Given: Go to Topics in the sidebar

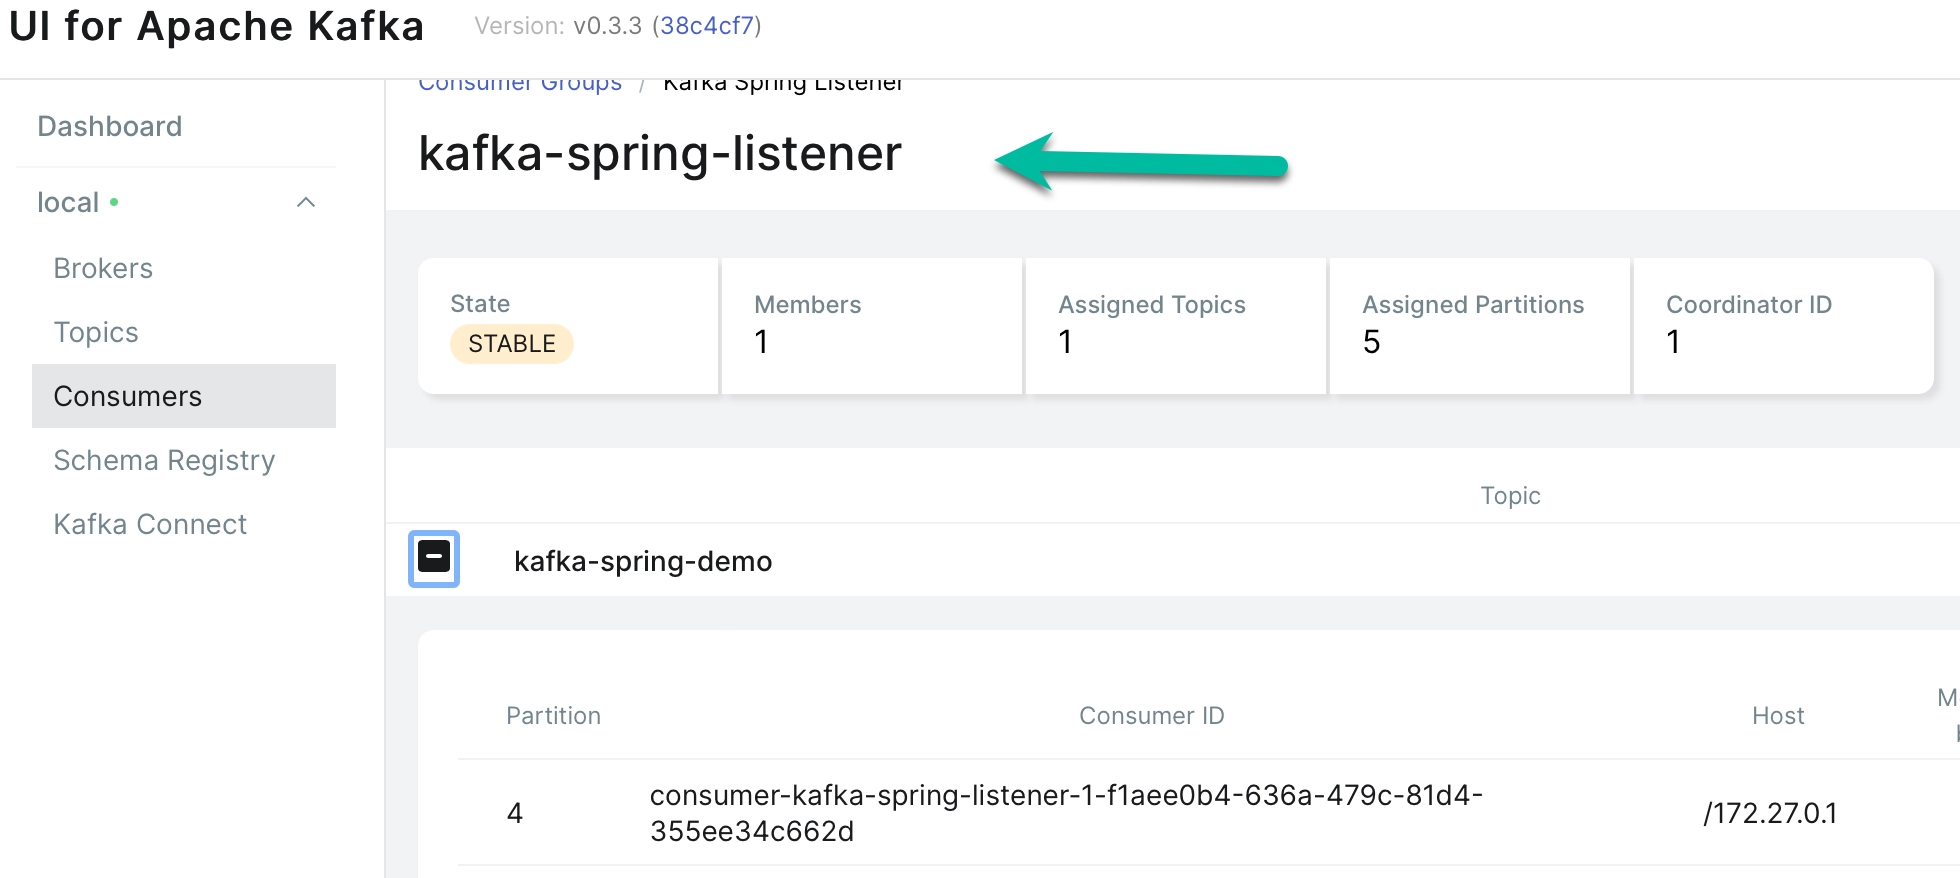Looking at the screenshot, I should click(x=96, y=332).
